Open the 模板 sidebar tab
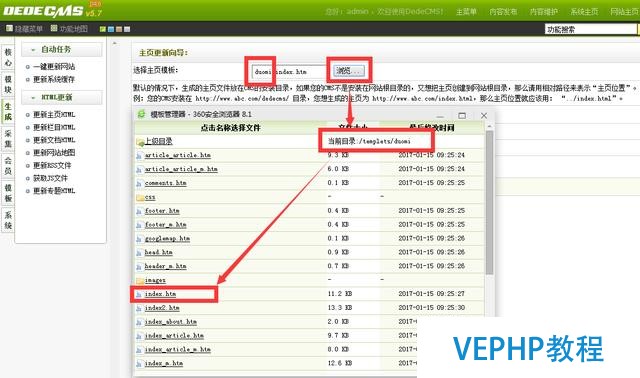Image resolution: width=640 pixels, height=378 pixels. pos(8,193)
